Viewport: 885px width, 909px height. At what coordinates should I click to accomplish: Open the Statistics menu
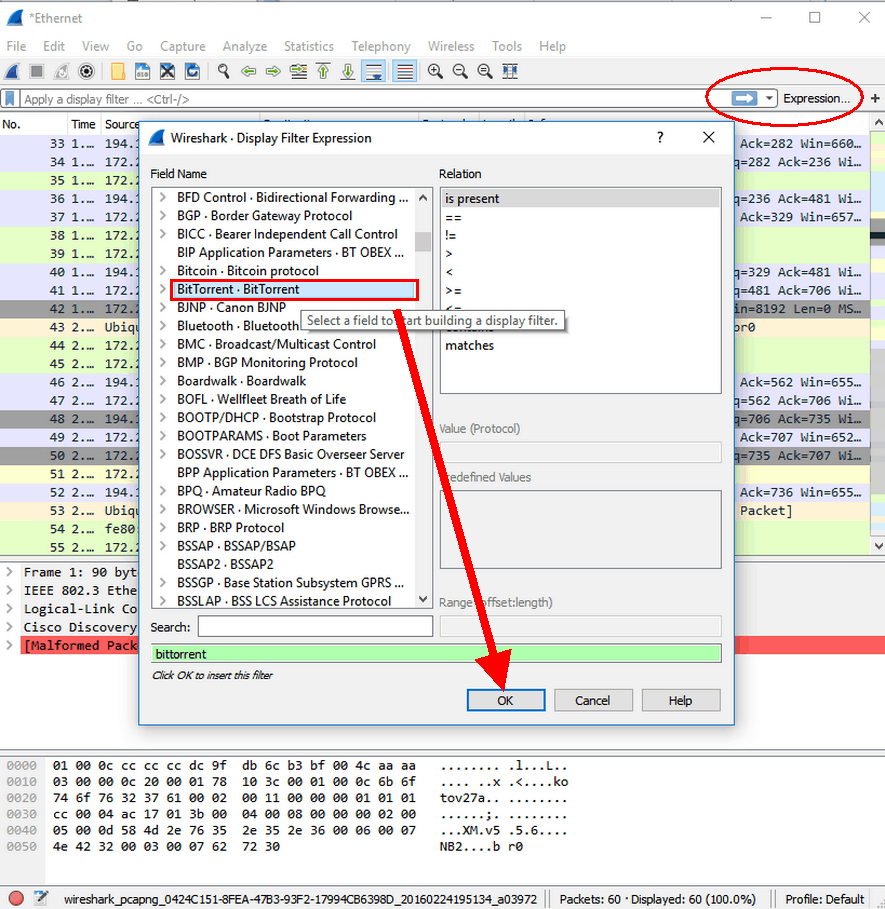tap(308, 46)
